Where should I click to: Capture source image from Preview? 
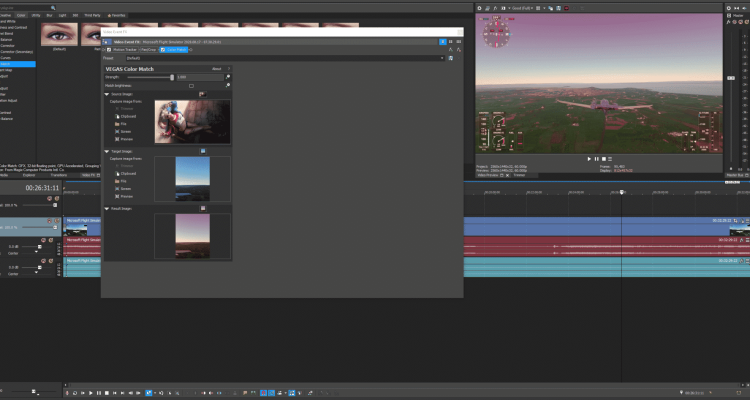pyautogui.click(x=124, y=139)
